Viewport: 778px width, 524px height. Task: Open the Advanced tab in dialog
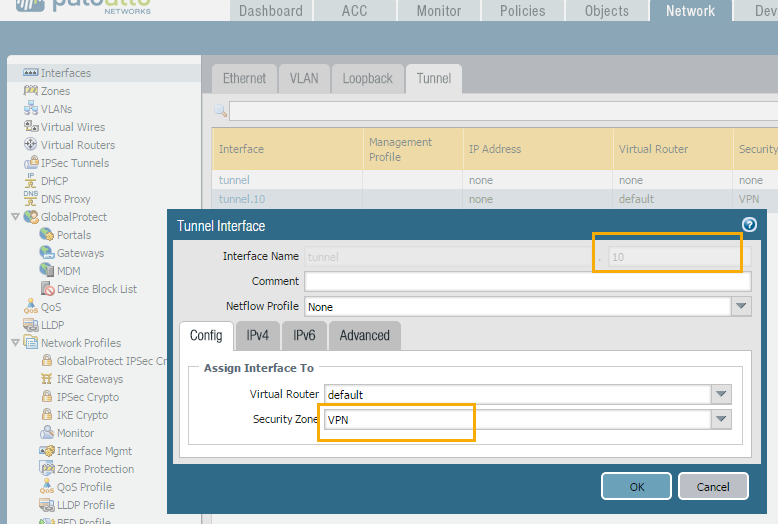point(364,336)
